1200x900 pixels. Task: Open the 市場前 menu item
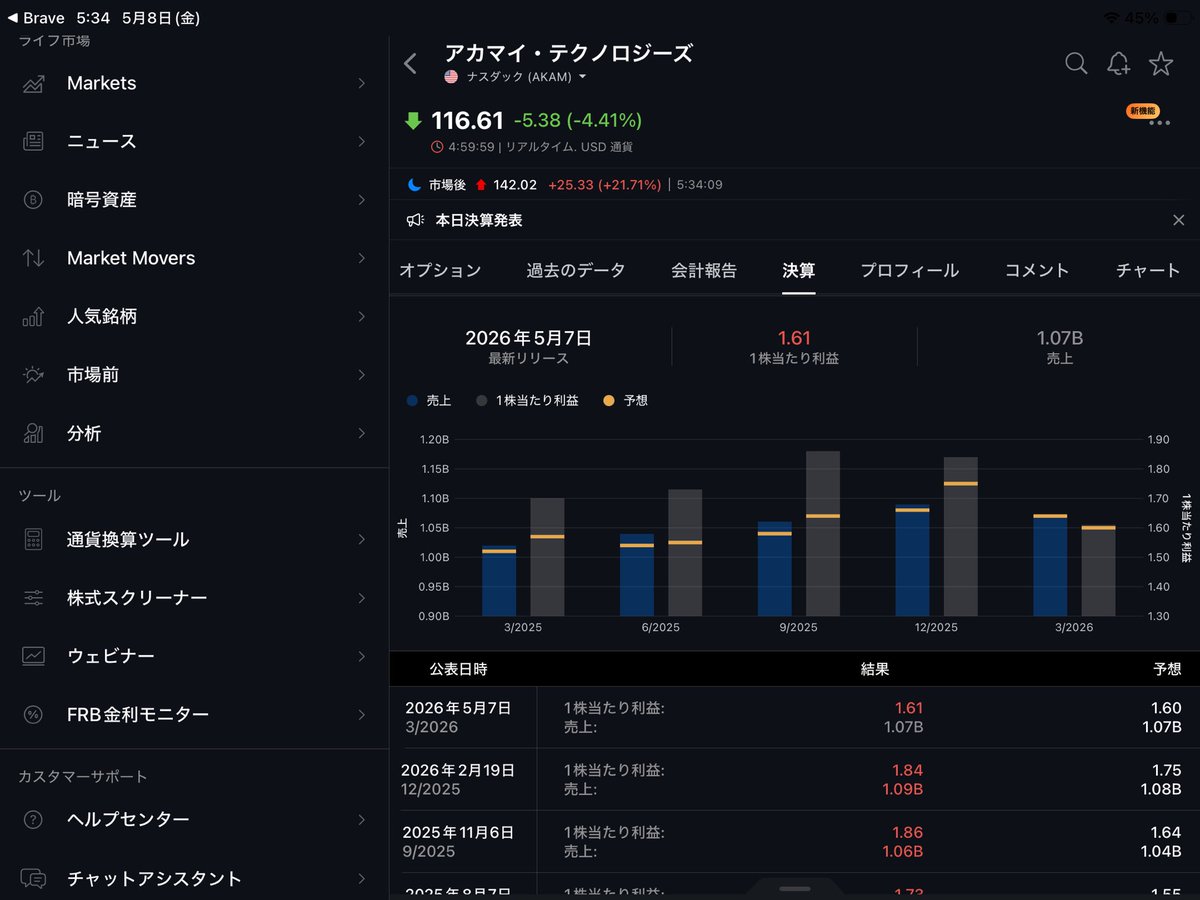coord(194,375)
